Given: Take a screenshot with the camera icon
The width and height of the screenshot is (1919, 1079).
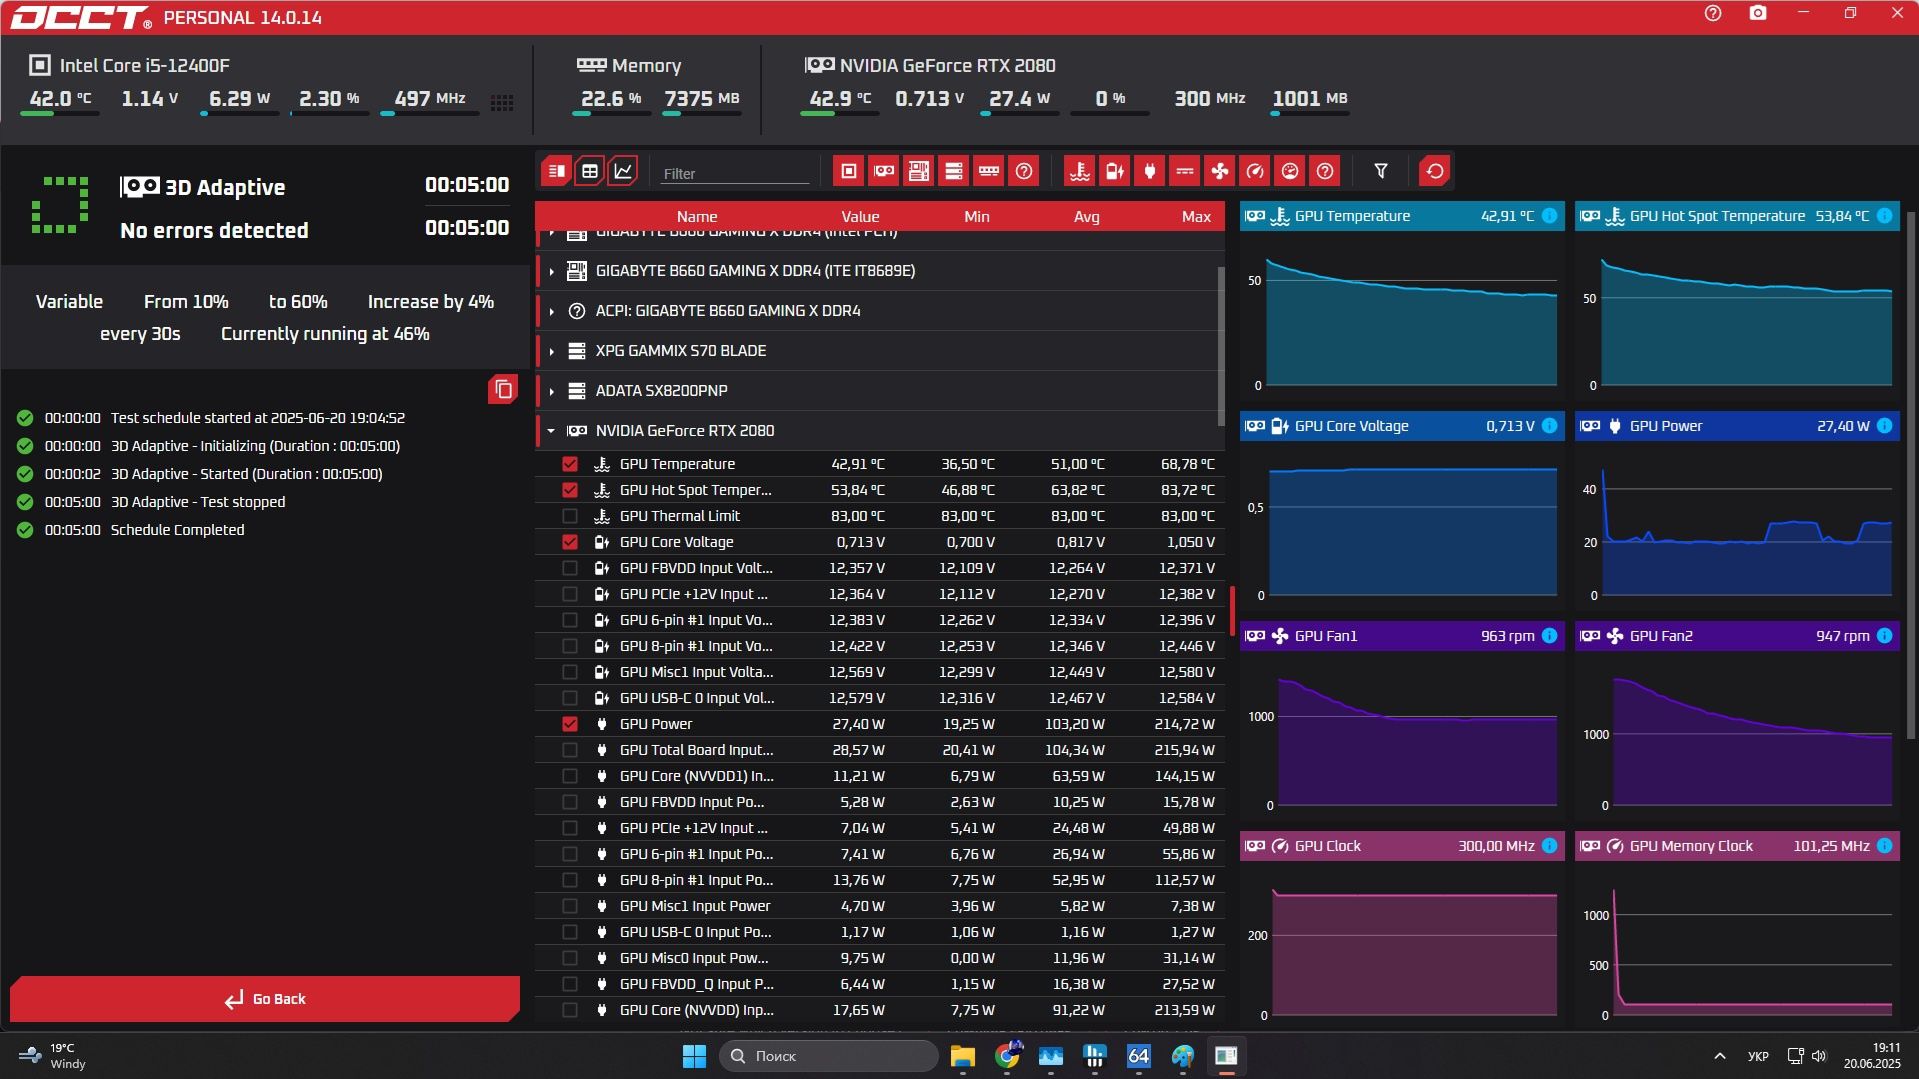Looking at the screenshot, I should tap(1758, 13).
